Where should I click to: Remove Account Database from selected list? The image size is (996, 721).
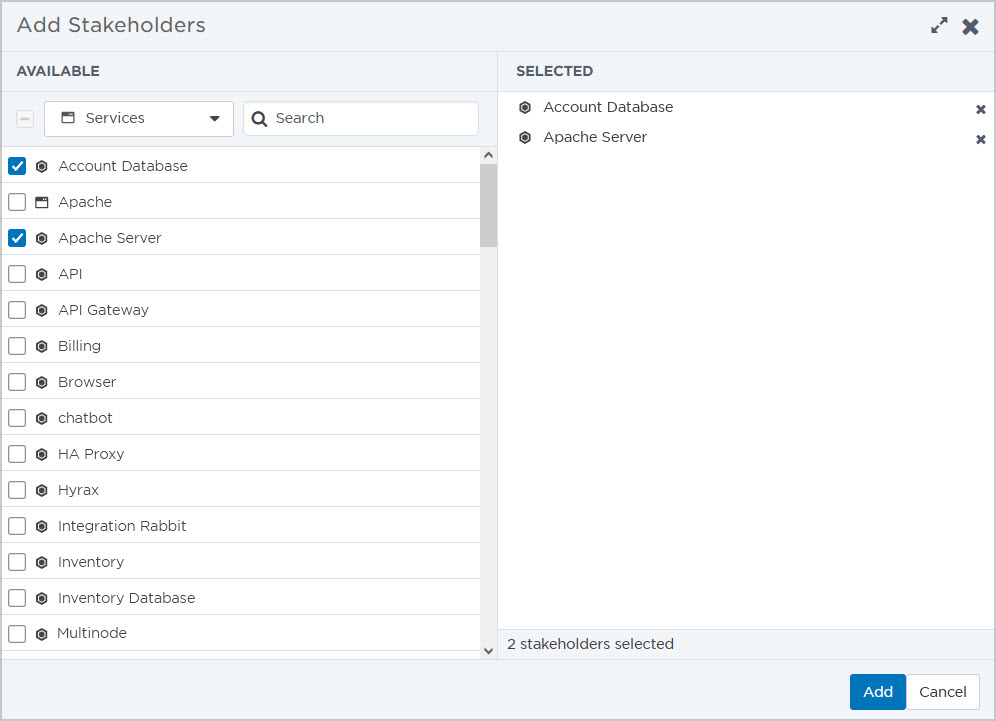(980, 109)
